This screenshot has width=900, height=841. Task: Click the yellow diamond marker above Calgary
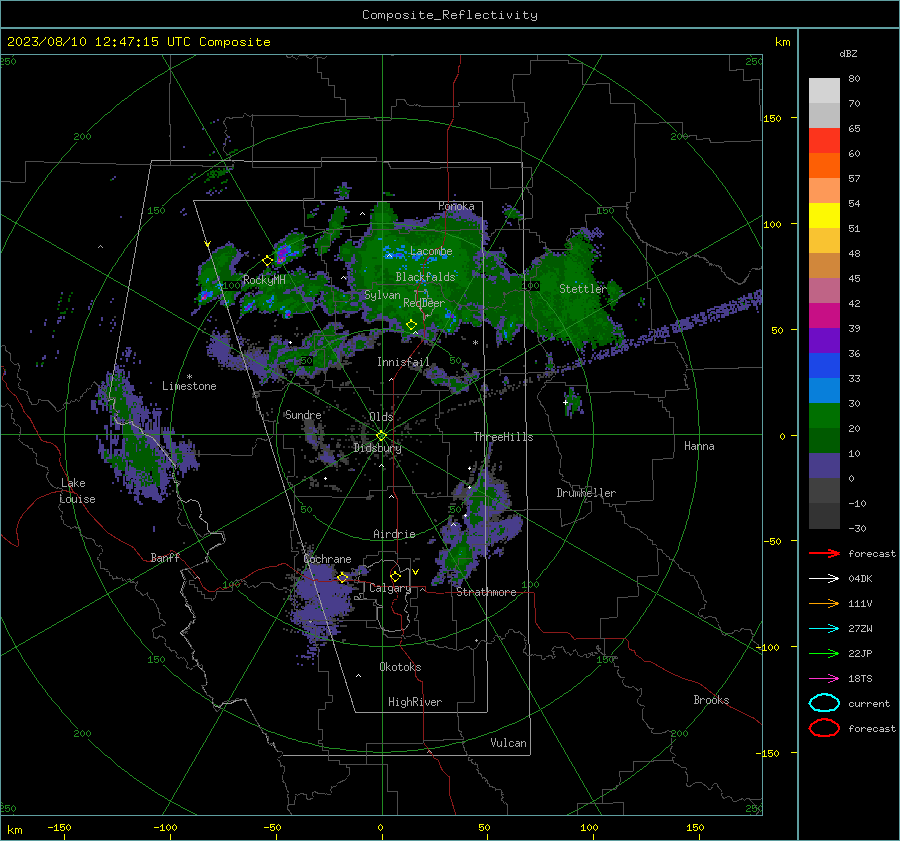395,576
